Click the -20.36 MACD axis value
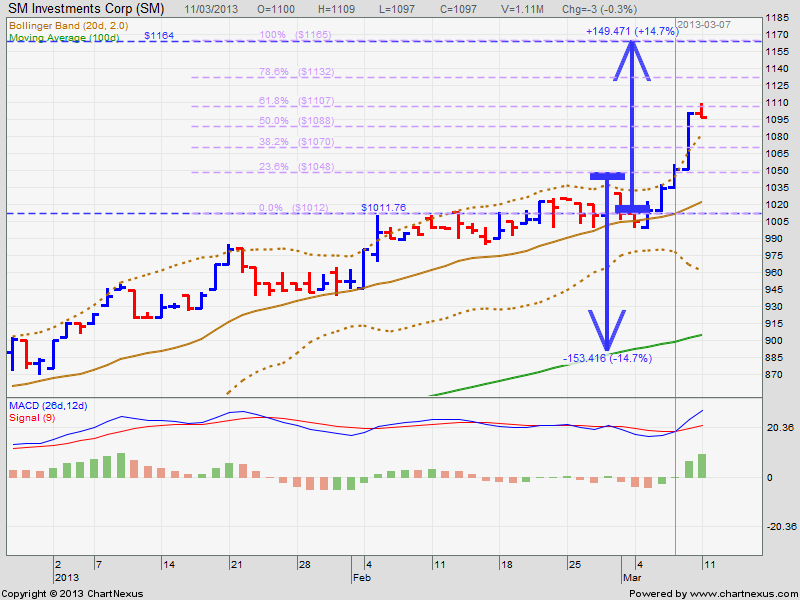 pos(781,527)
